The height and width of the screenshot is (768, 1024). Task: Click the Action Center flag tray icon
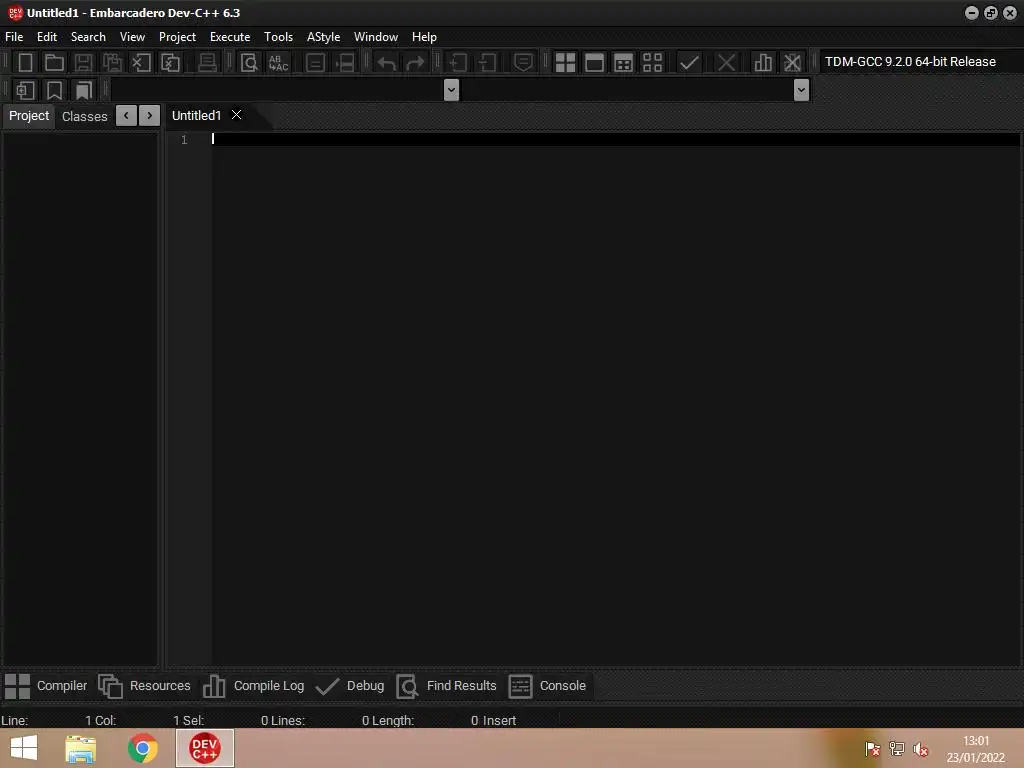tap(872, 749)
